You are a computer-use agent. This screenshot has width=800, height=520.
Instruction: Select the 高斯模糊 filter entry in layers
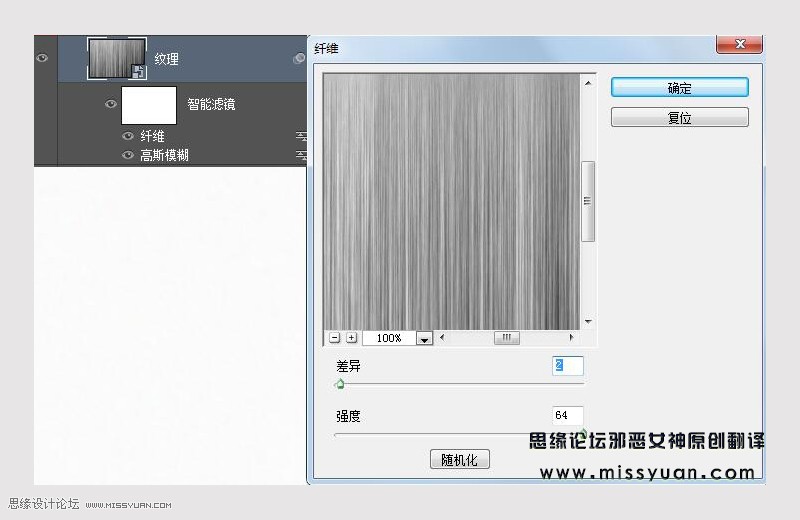(164, 155)
